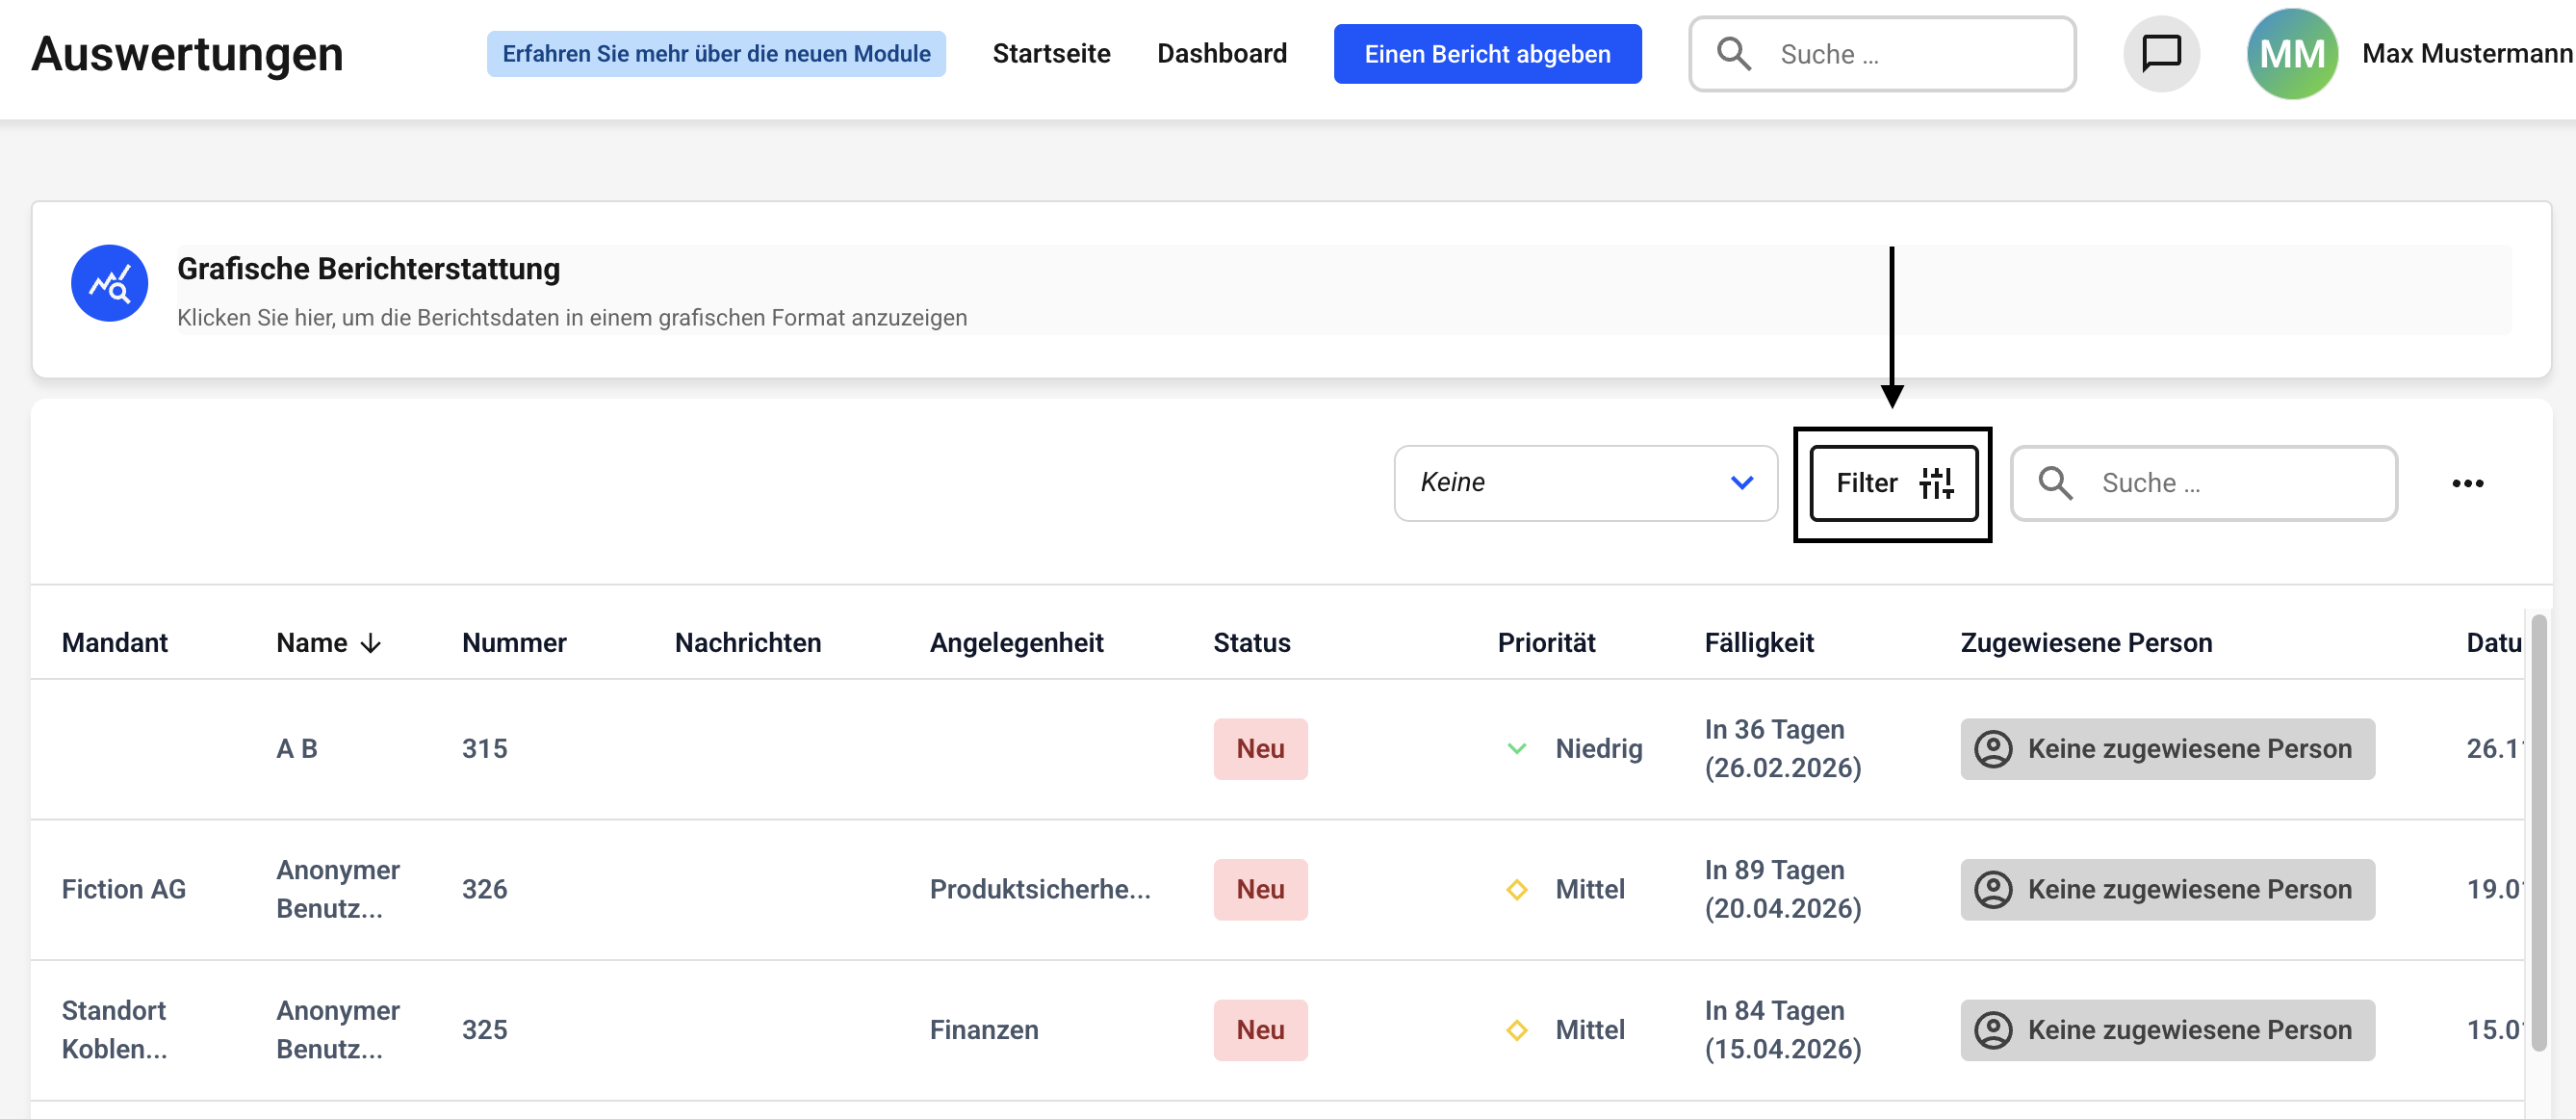2576x1119 pixels.
Task: Click the MM user avatar
Action: (x=2291, y=54)
